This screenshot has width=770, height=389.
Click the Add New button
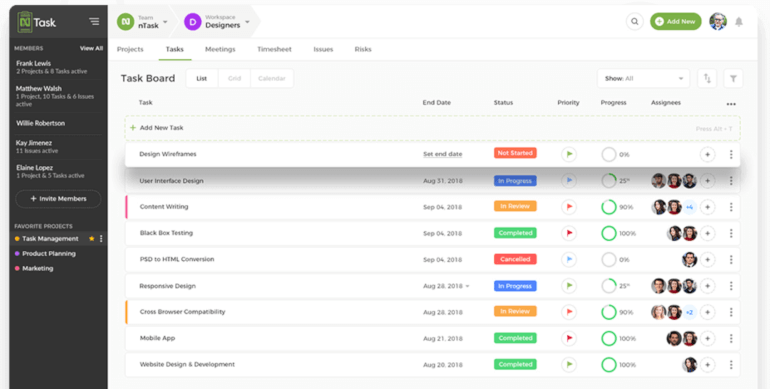[676, 22]
